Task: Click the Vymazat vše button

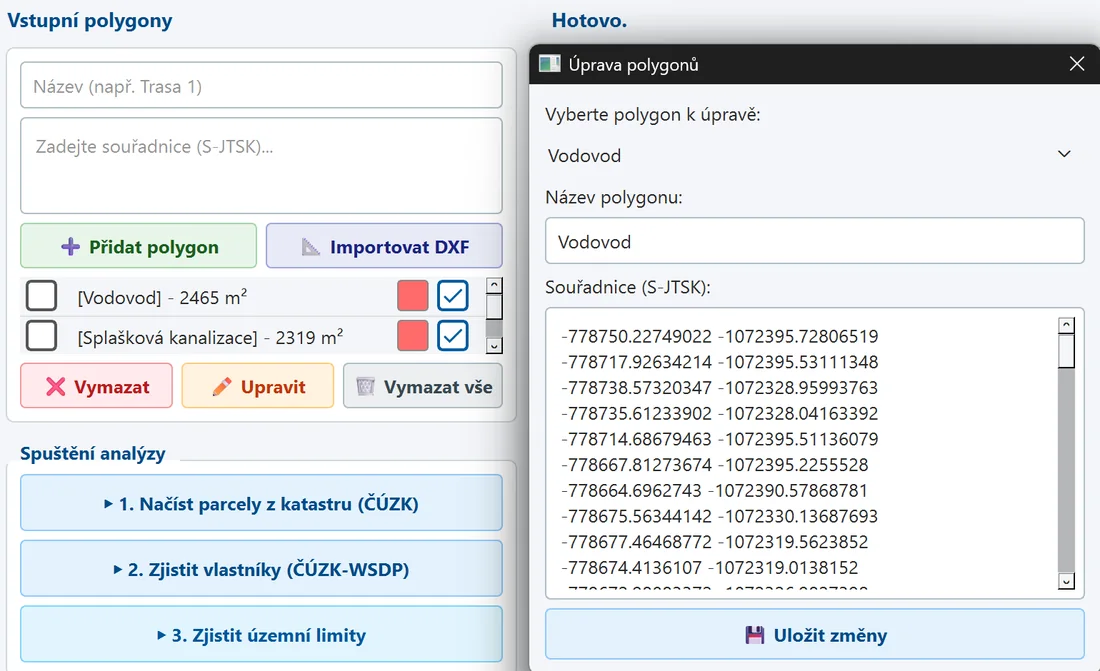Action: 422,386
